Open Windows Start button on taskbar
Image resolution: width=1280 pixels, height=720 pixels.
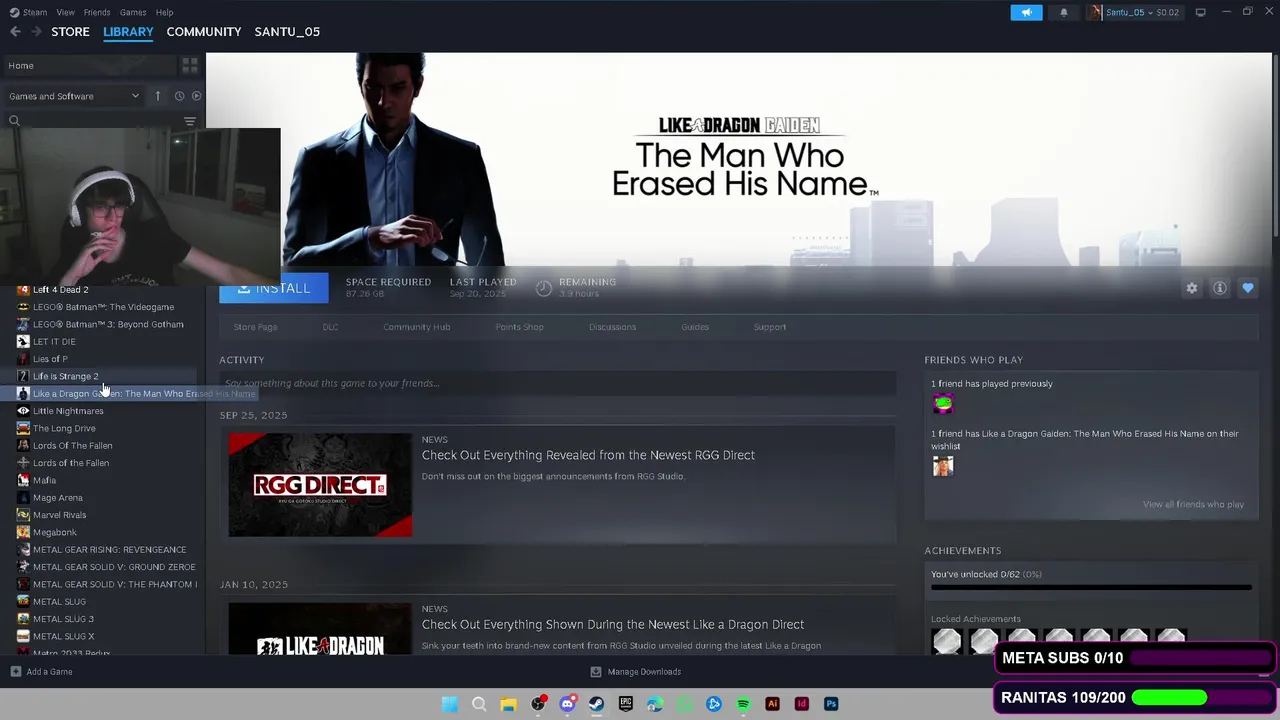[x=450, y=704]
